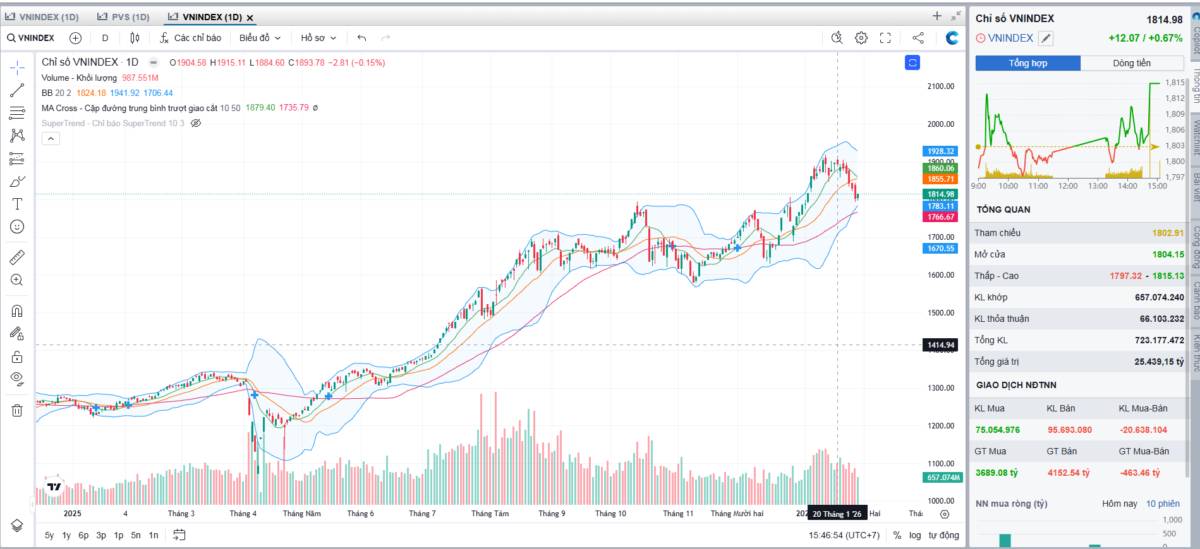Click the share chart icon
This screenshot has width=1200, height=549.
[x=918, y=38]
